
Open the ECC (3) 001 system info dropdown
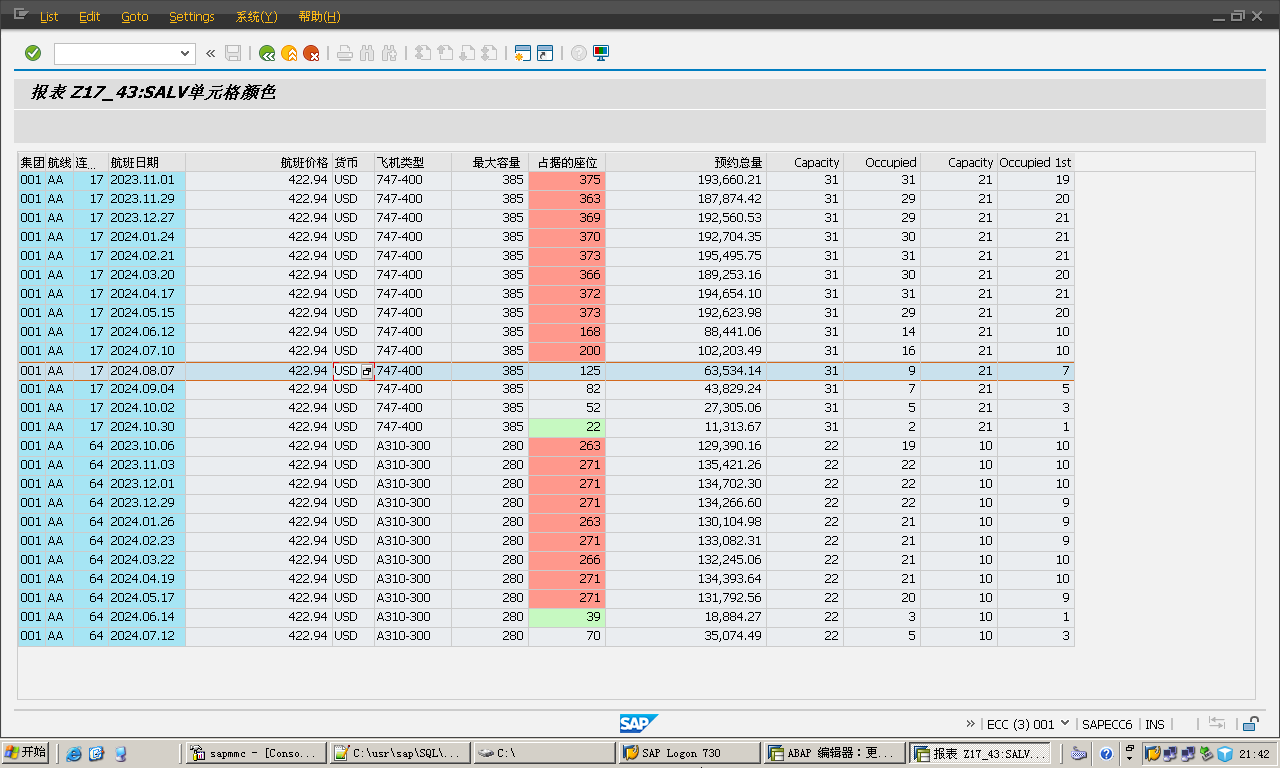(1065, 723)
